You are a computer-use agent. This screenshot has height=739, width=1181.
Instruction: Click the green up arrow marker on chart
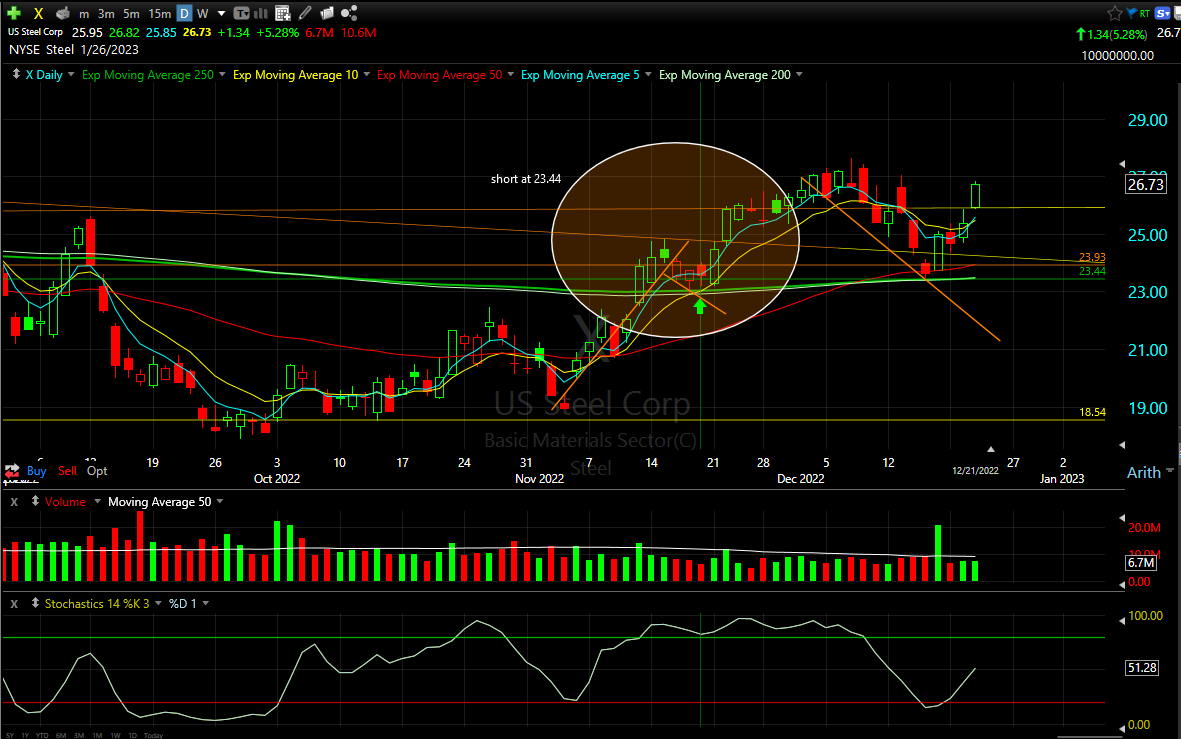point(700,306)
